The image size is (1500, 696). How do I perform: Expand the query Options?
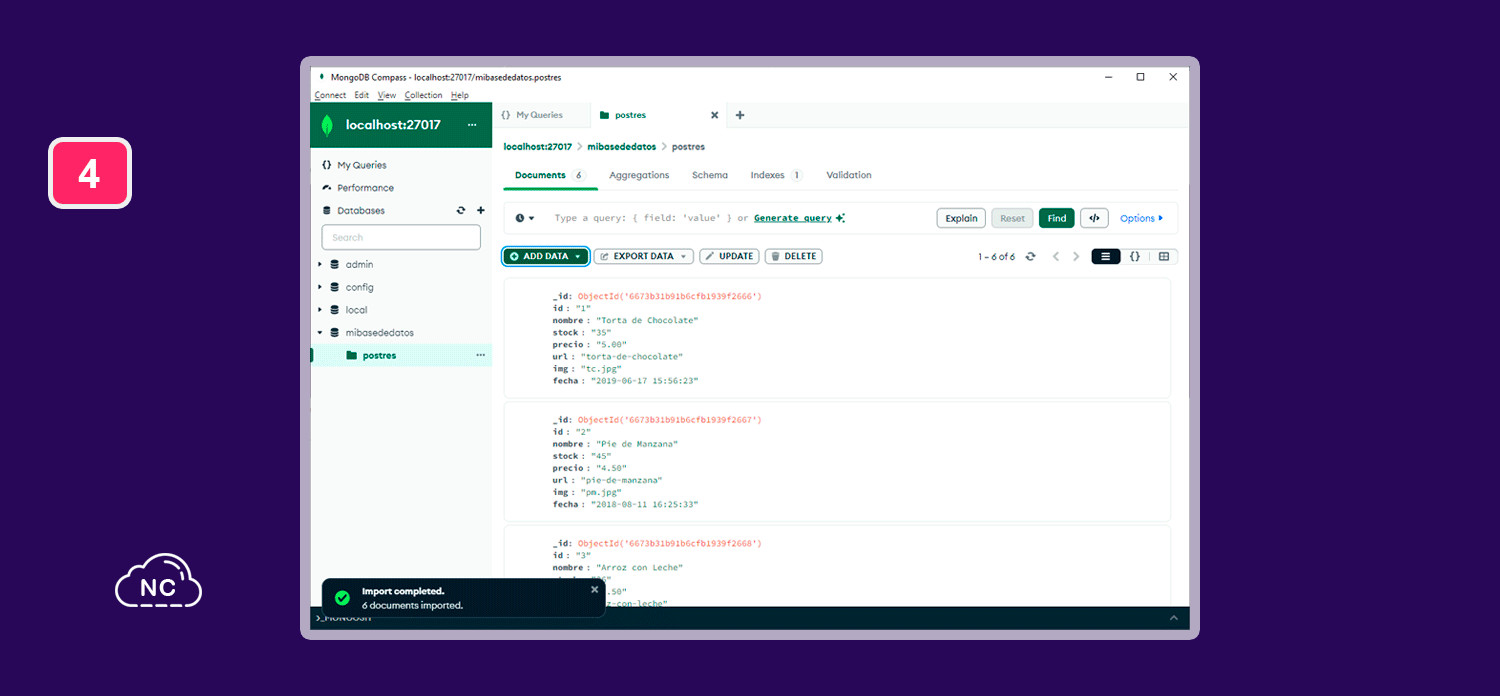[x=1142, y=218]
